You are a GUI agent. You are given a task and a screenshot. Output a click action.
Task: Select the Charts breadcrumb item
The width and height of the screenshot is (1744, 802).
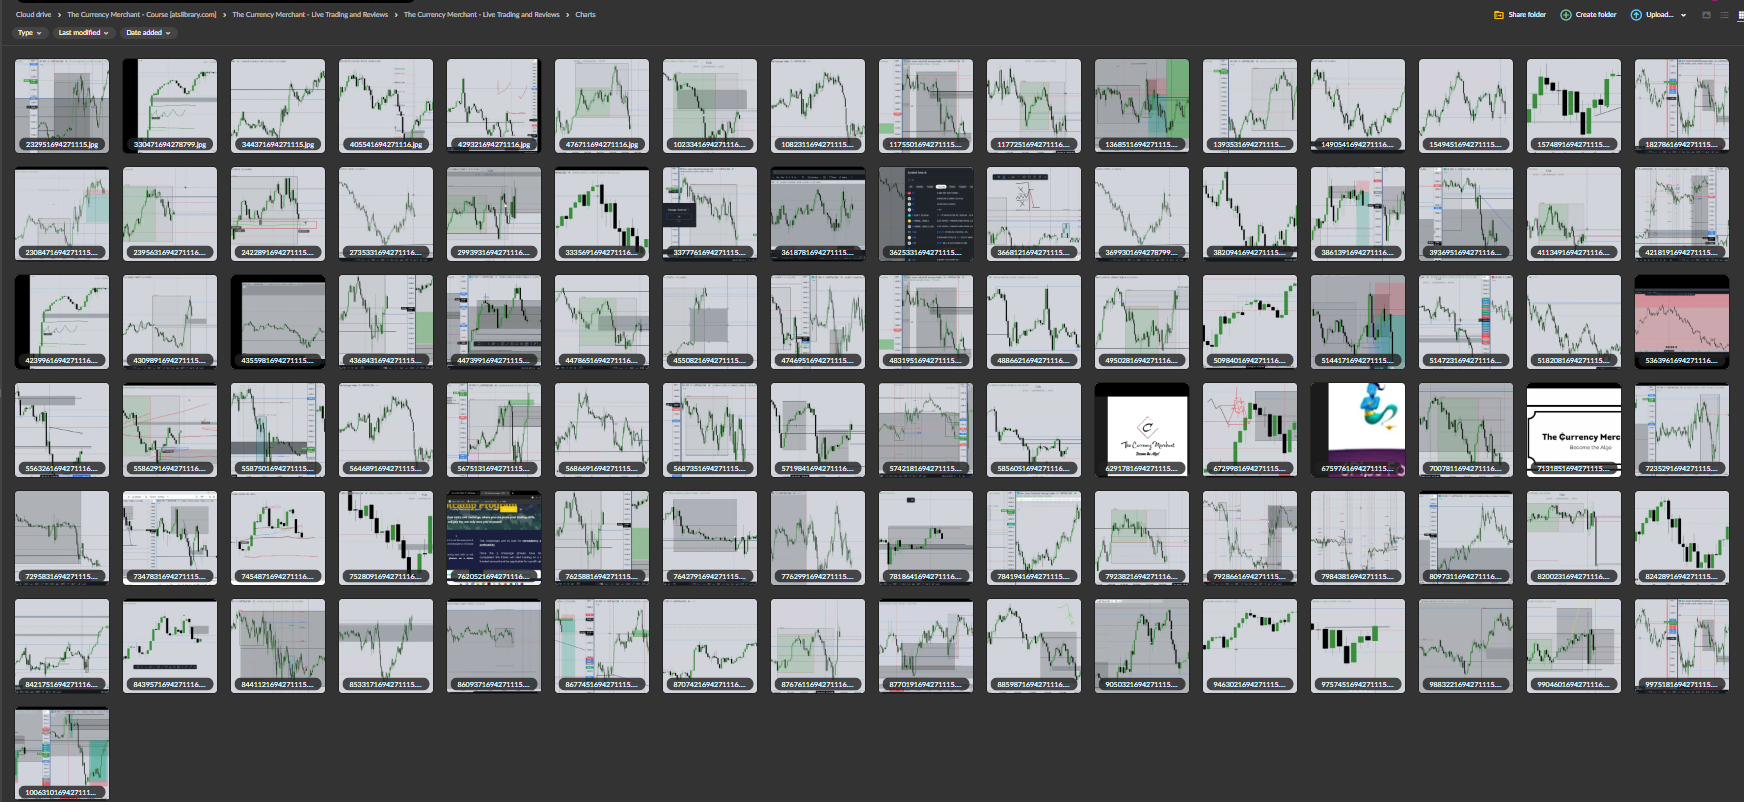[x=585, y=15]
